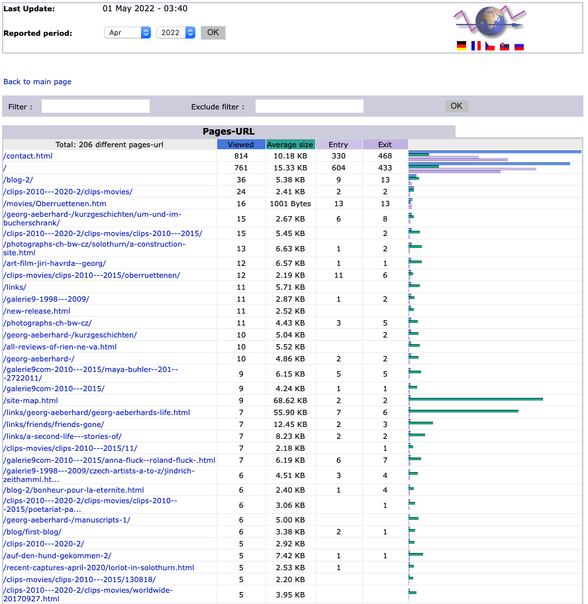Click the Viewed column header
Image resolution: width=588 pixels, height=604 pixels.
click(241, 144)
